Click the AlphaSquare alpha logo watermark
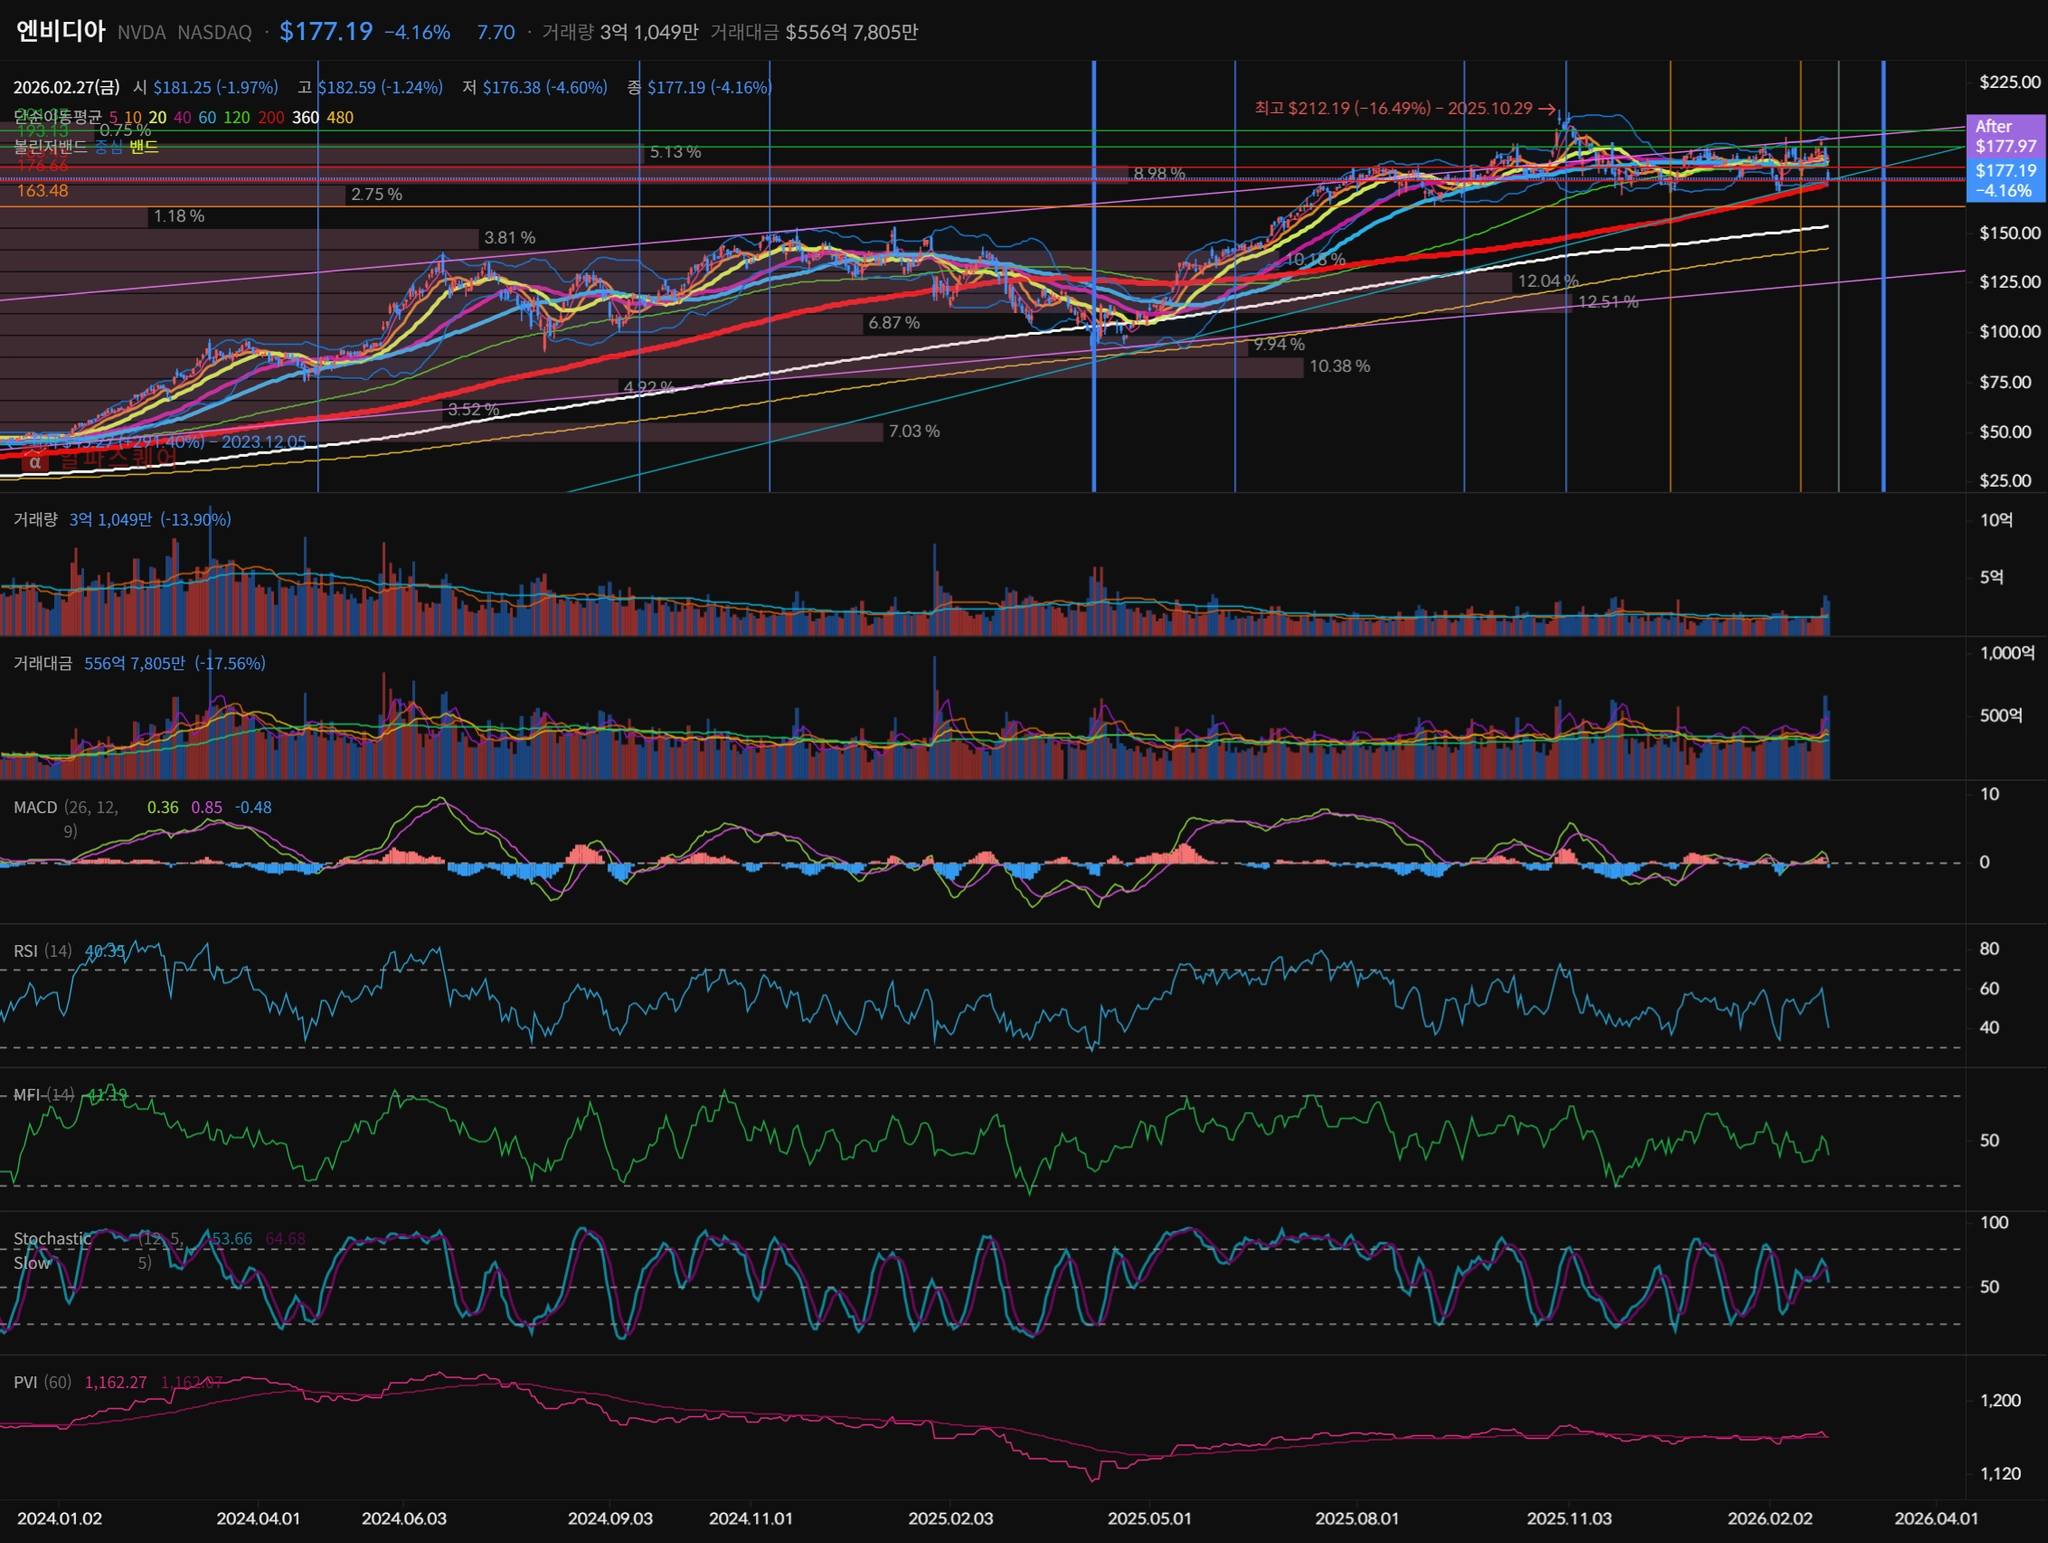 pyautogui.click(x=35, y=461)
